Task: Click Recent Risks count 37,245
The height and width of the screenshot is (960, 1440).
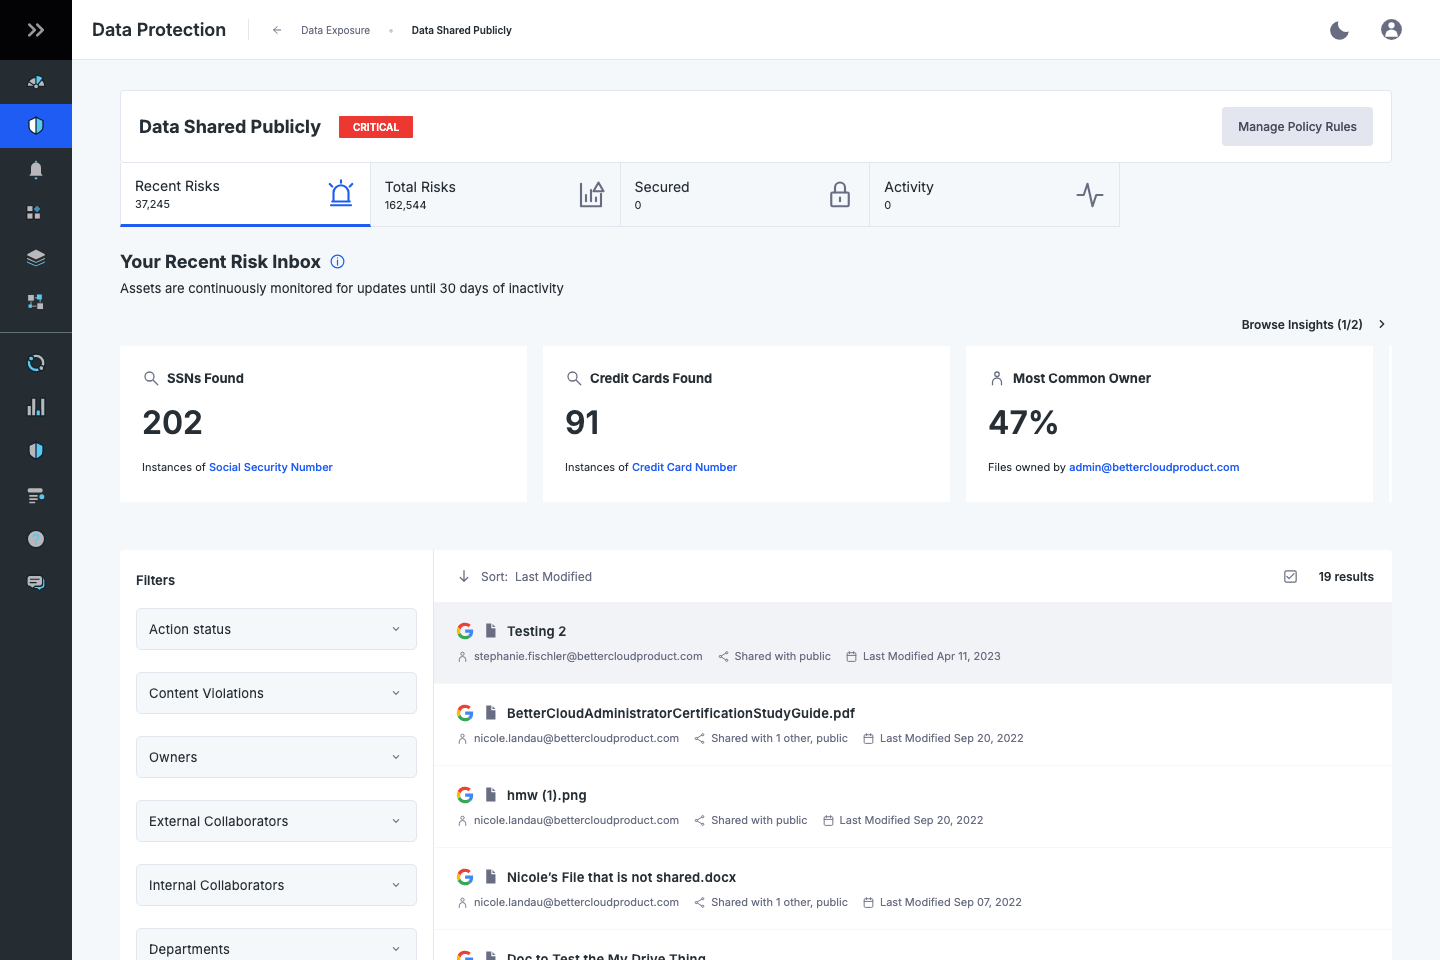Action: tap(153, 205)
